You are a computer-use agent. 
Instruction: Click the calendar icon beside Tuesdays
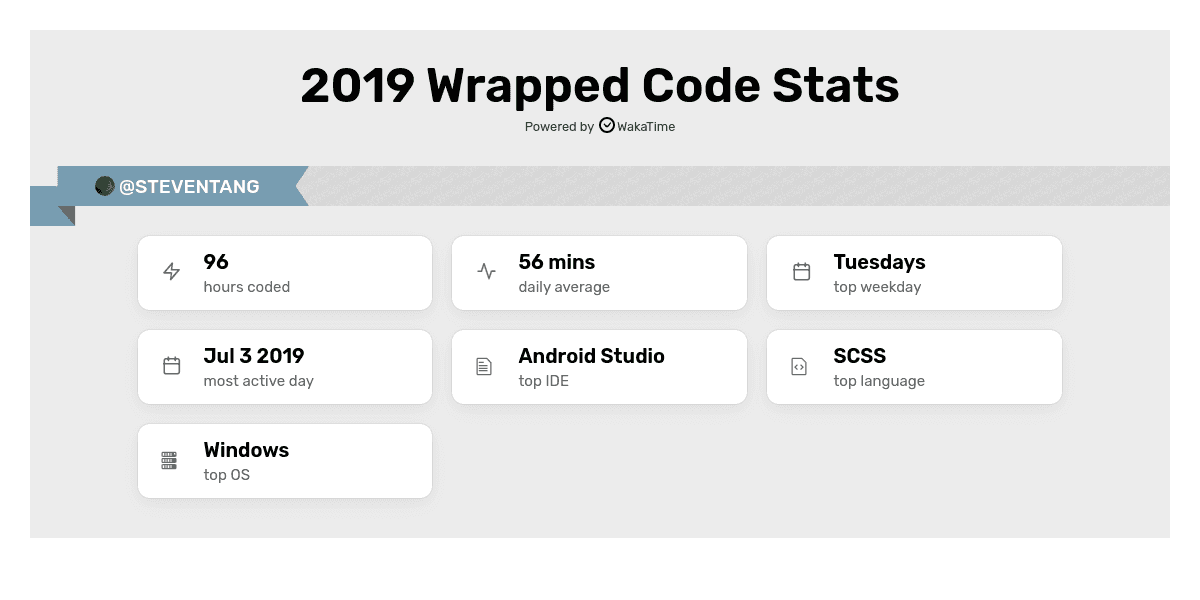pyautogui.click(x=802, y=272)
